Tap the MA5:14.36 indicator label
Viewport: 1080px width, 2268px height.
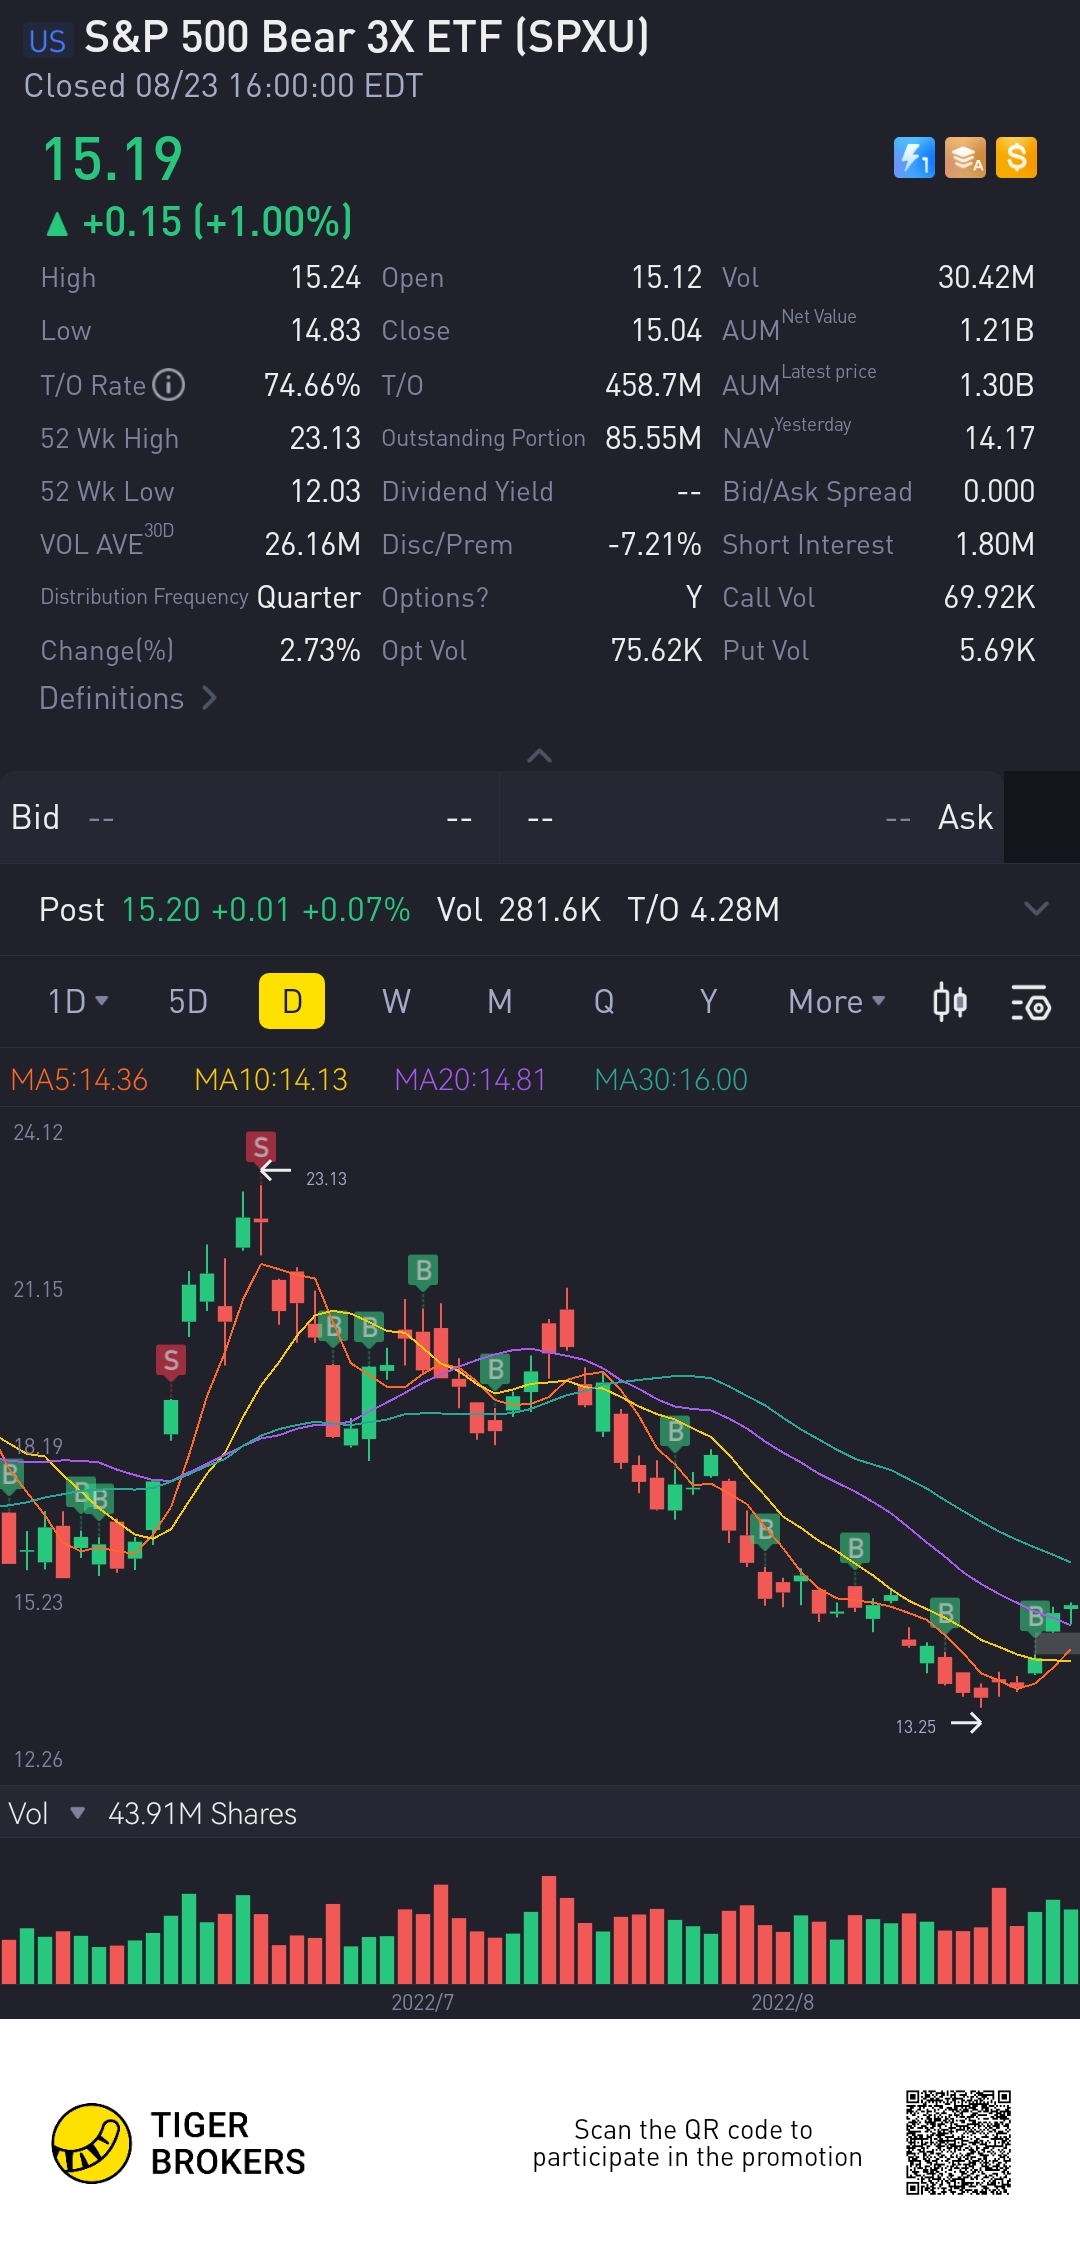(x=79, y=1080)
